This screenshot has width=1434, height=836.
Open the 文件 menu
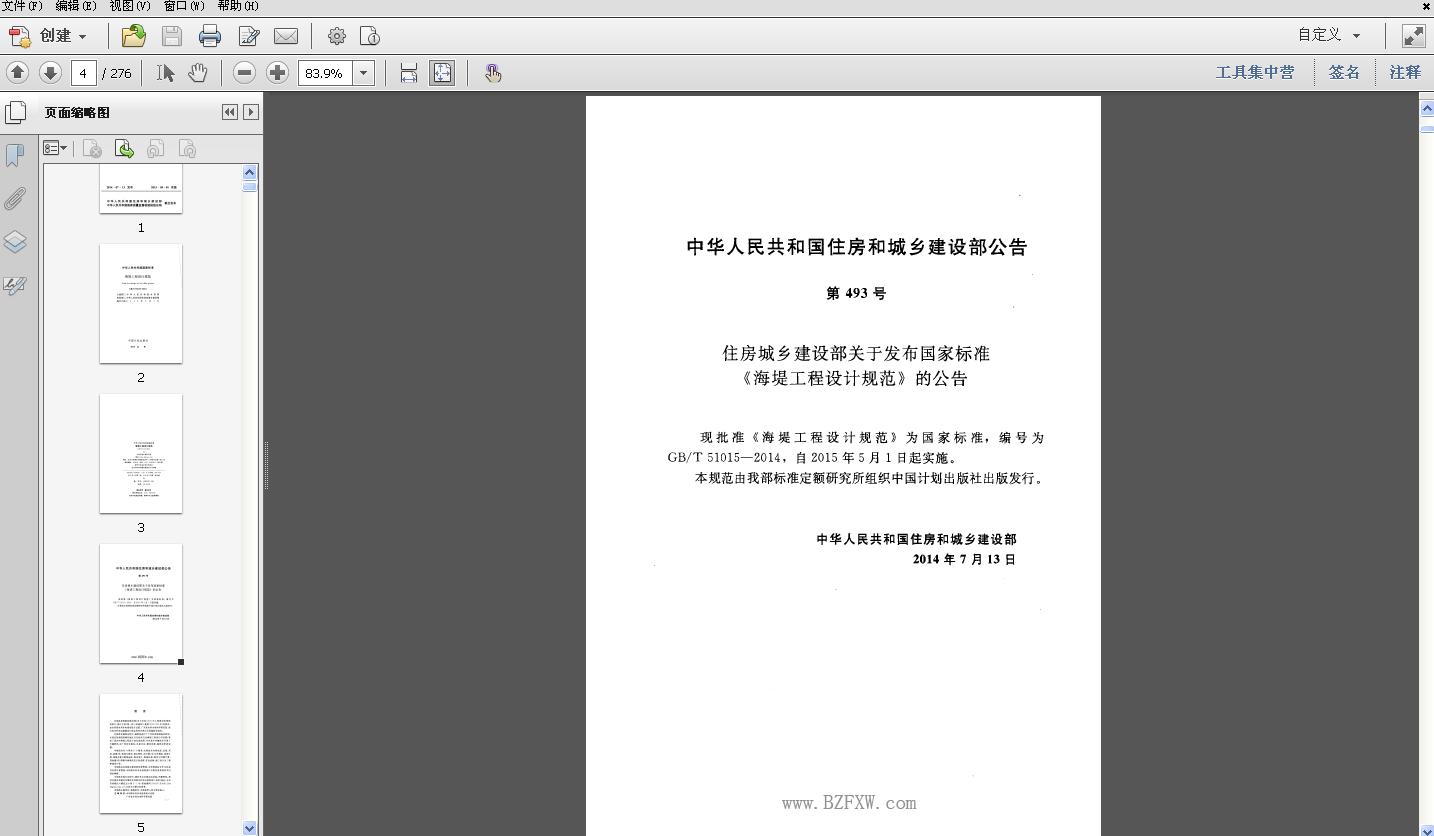pos(22,6)
